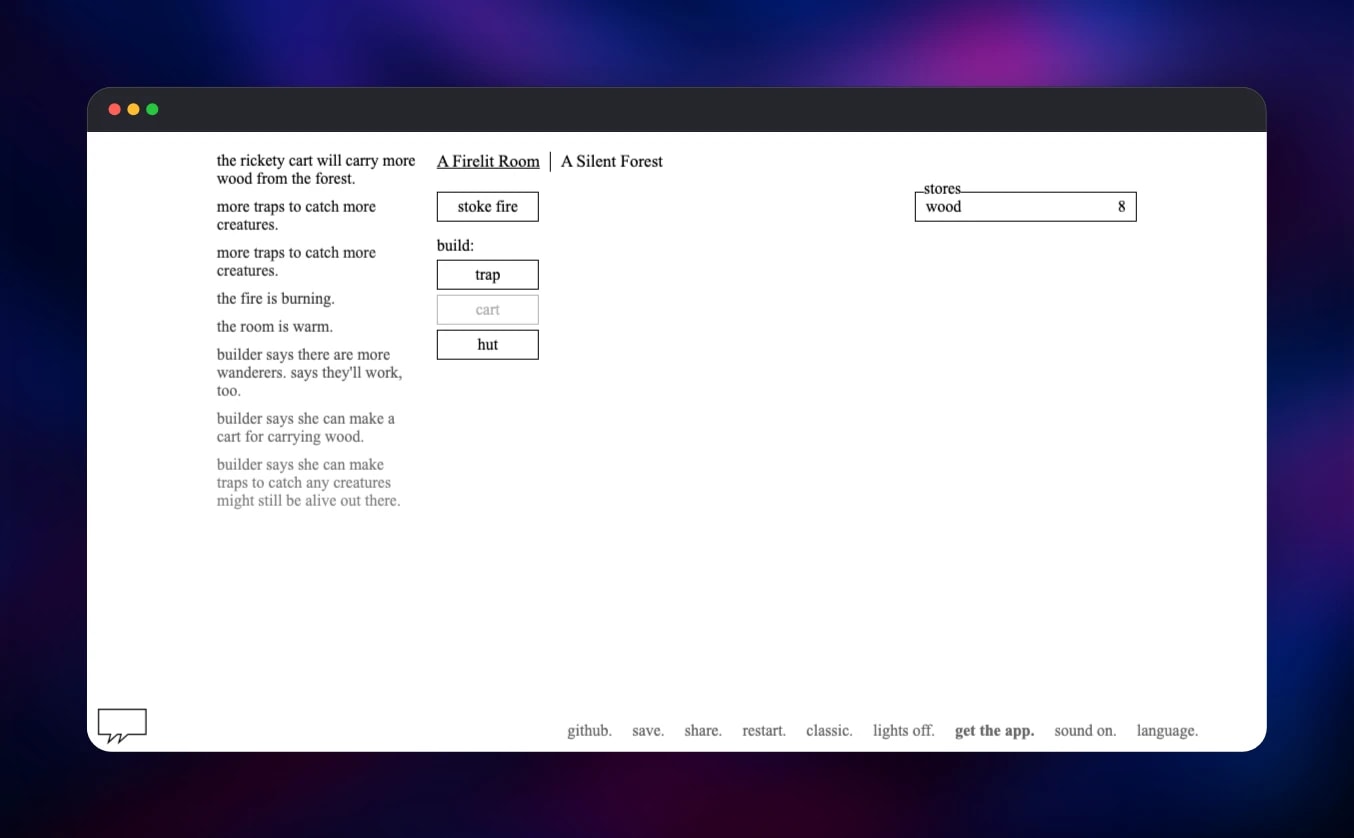Open the language menu

click(x=1167, y=731)
